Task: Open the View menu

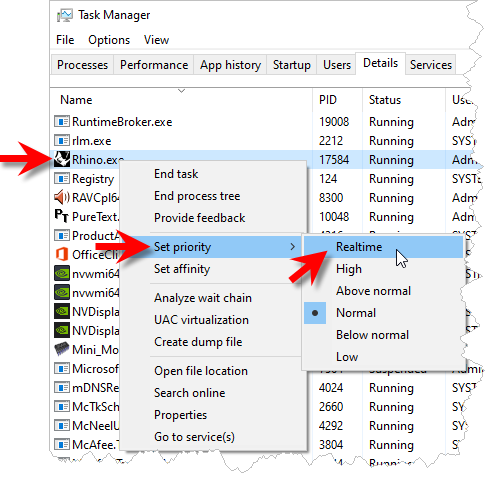Action: click(156, 40)
